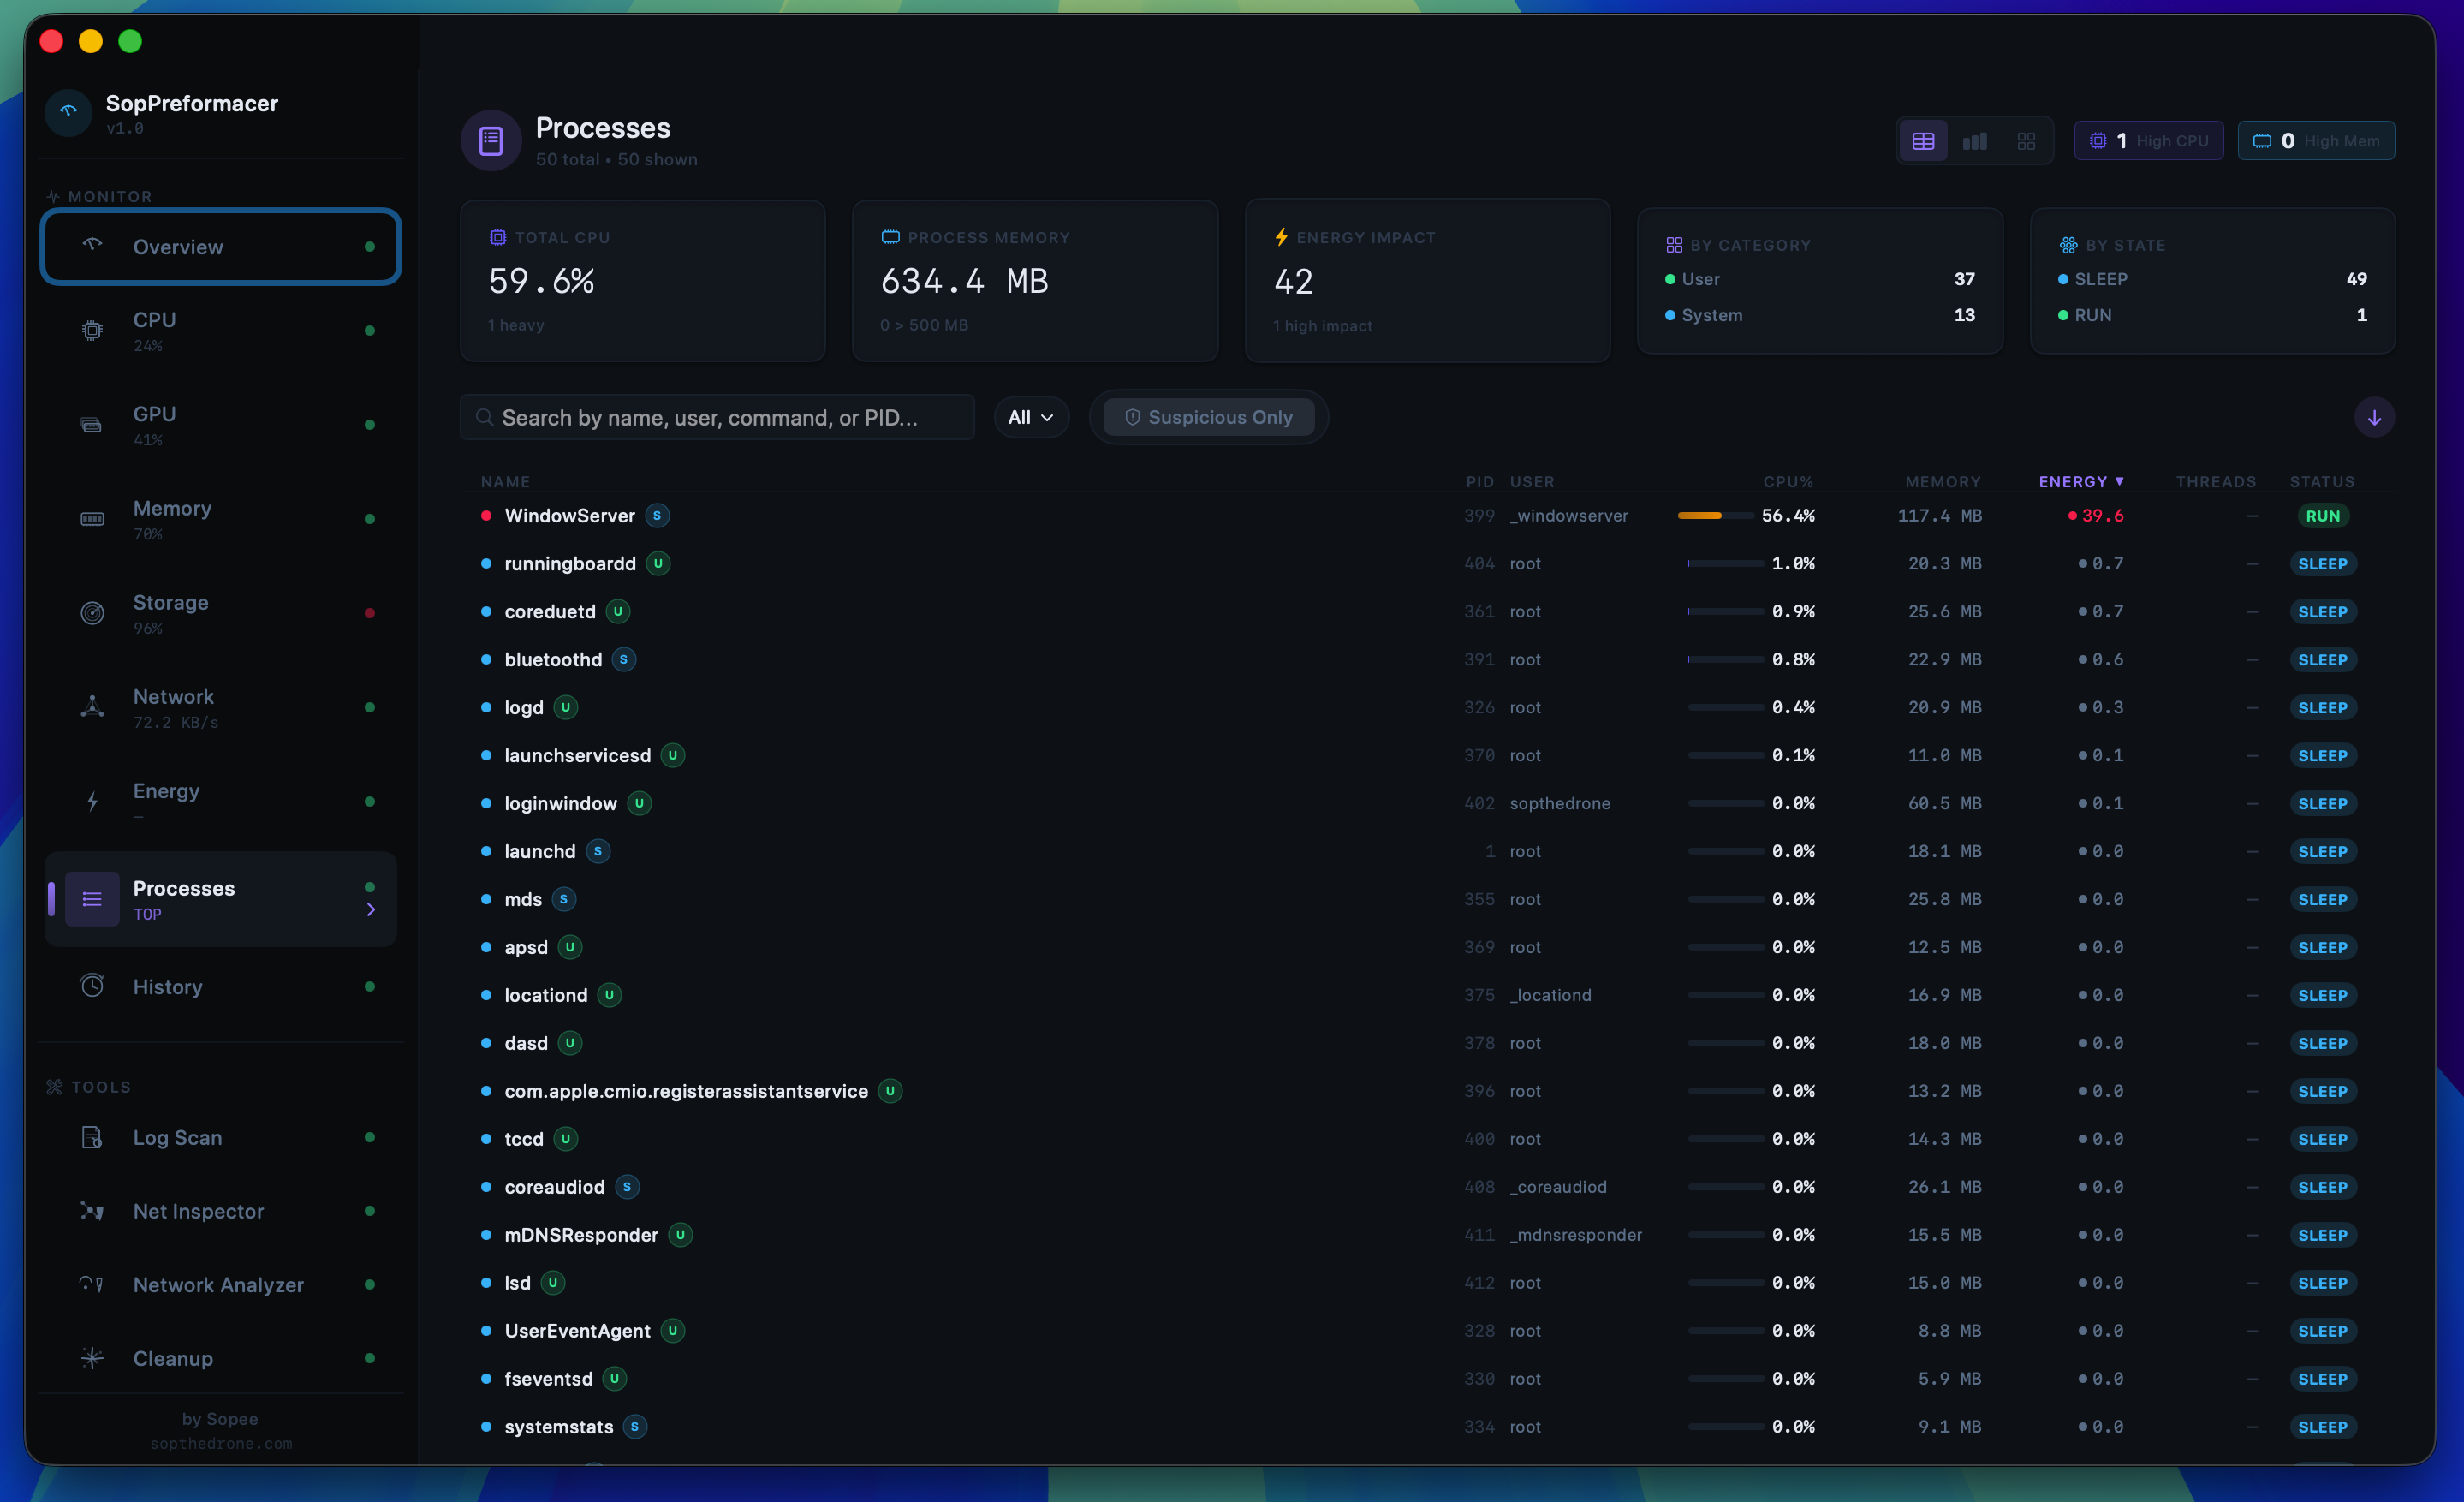Viewport: 2464px width, 1502px height.
Task: Switch to bar chart view
Action: (x=1974, y=140)
